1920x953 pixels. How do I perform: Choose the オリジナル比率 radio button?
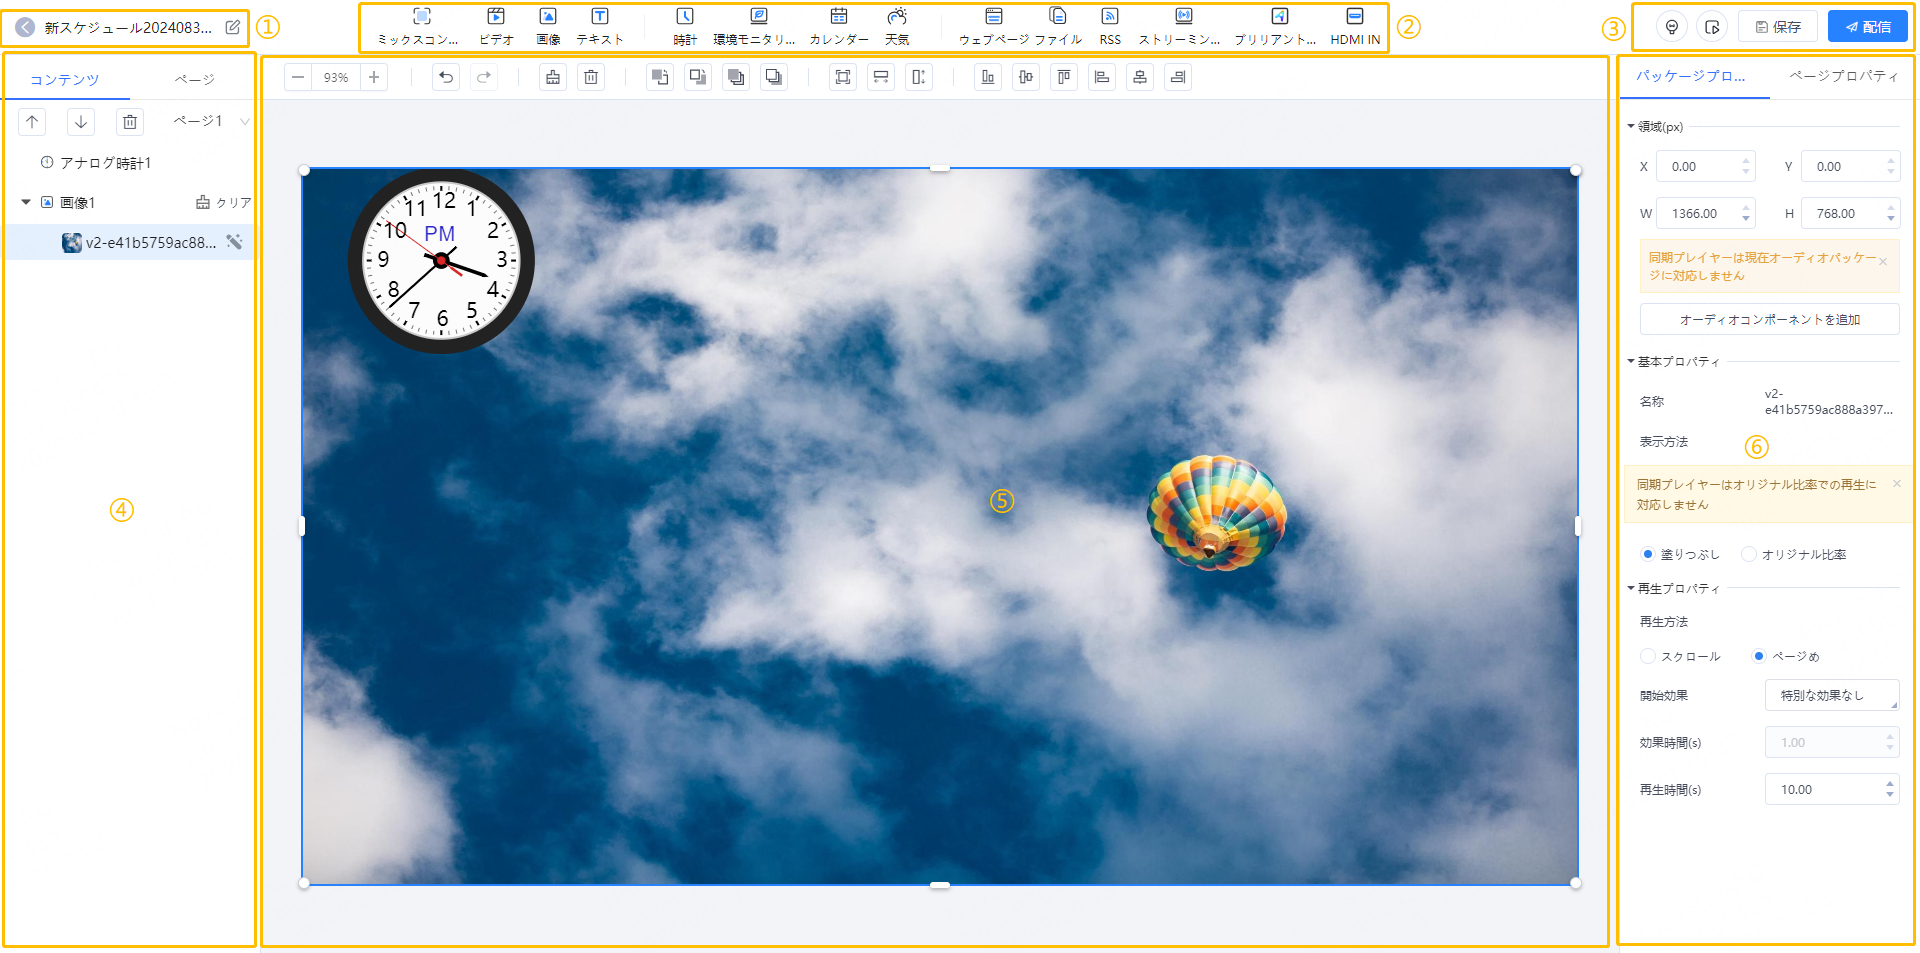[x=1749, y=554]
